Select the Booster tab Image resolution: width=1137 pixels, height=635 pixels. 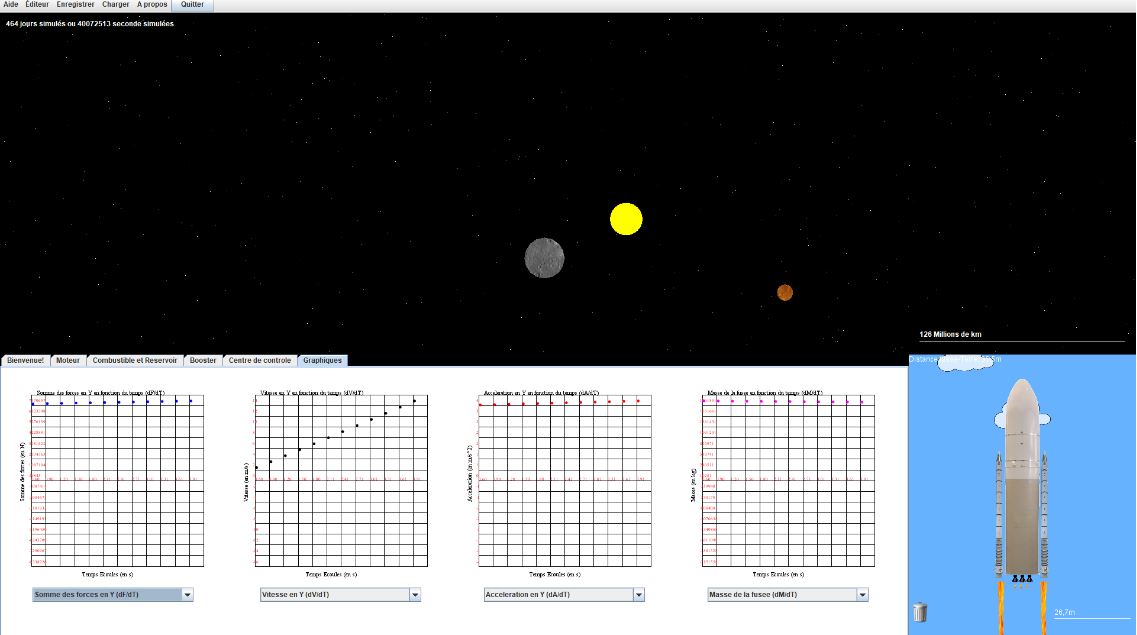click(x=203, y=360)
